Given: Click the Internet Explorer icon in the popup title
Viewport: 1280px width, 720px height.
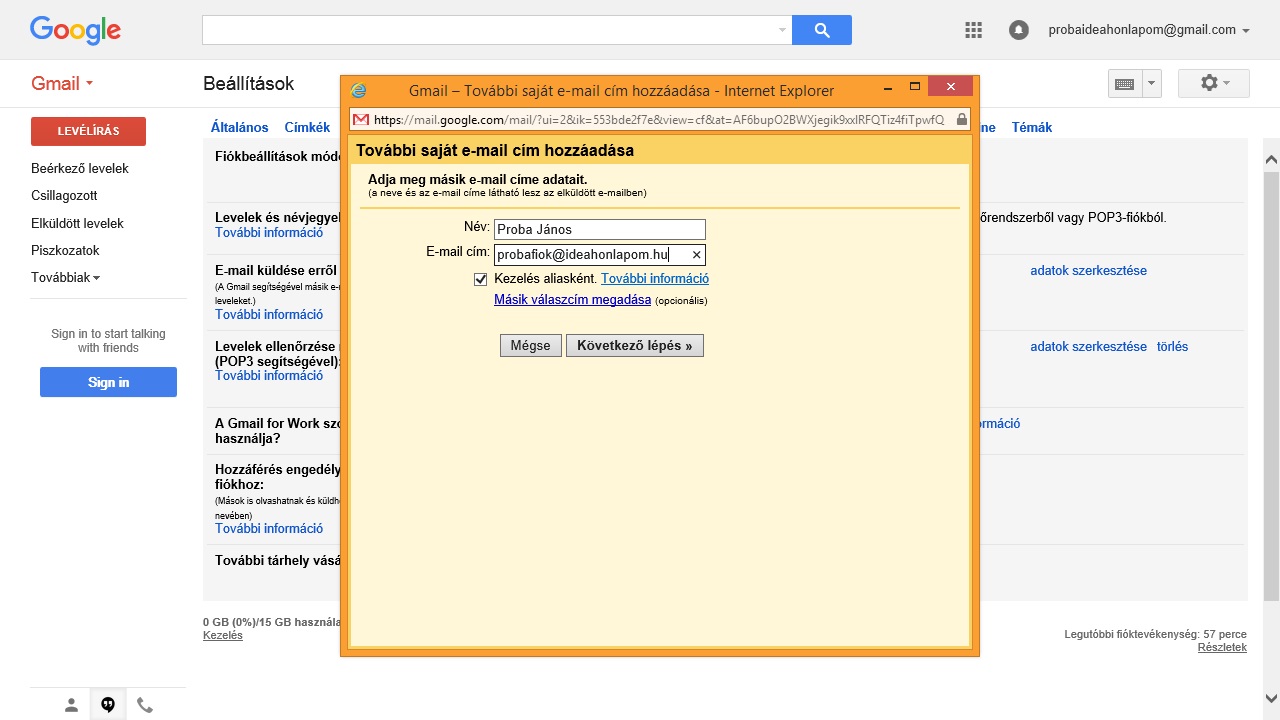Looking at the screenshot, I should pyautogui.click(x=359, y=90).
